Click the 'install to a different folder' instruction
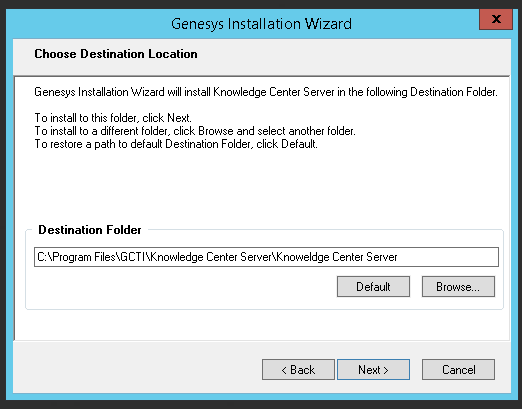The image size is (522, 409). pos(195,131)
